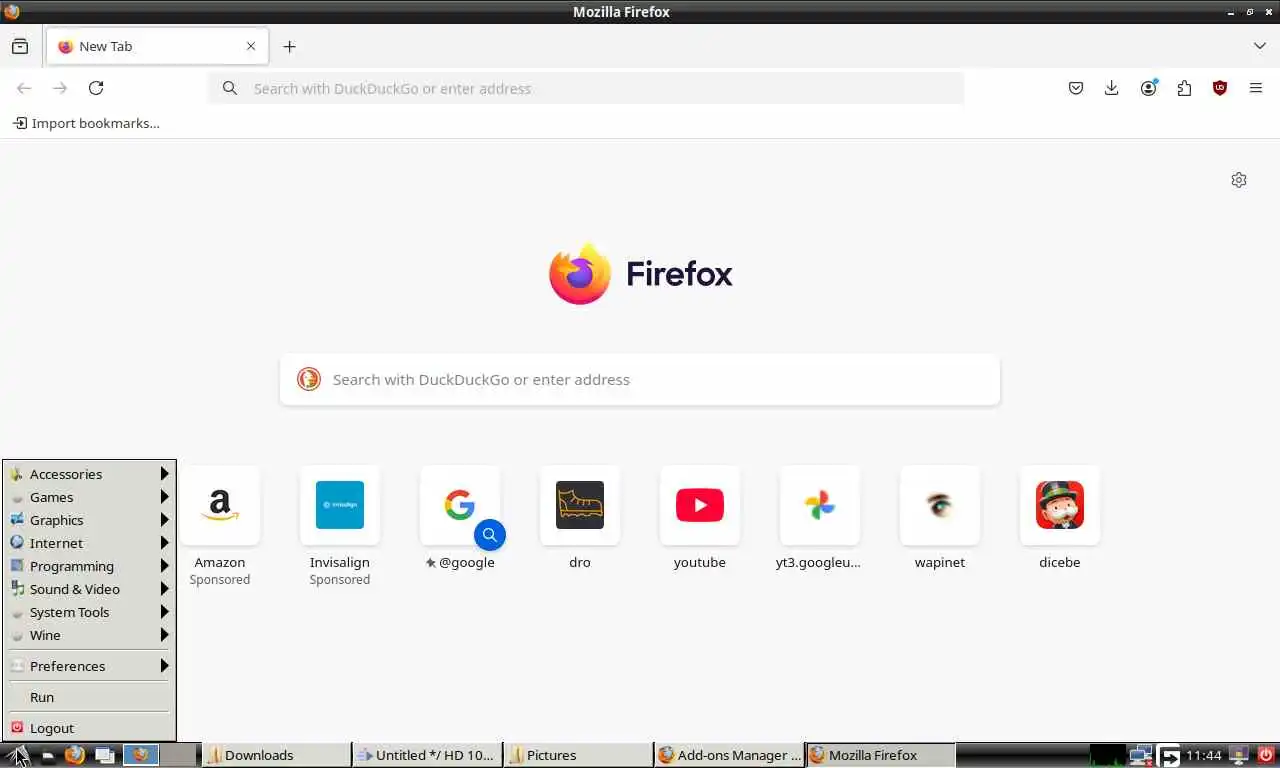Expand the list all tabs chevron
This screenshot has height=768, width=1280.
pyautogui.click(x=1259, y=46)
